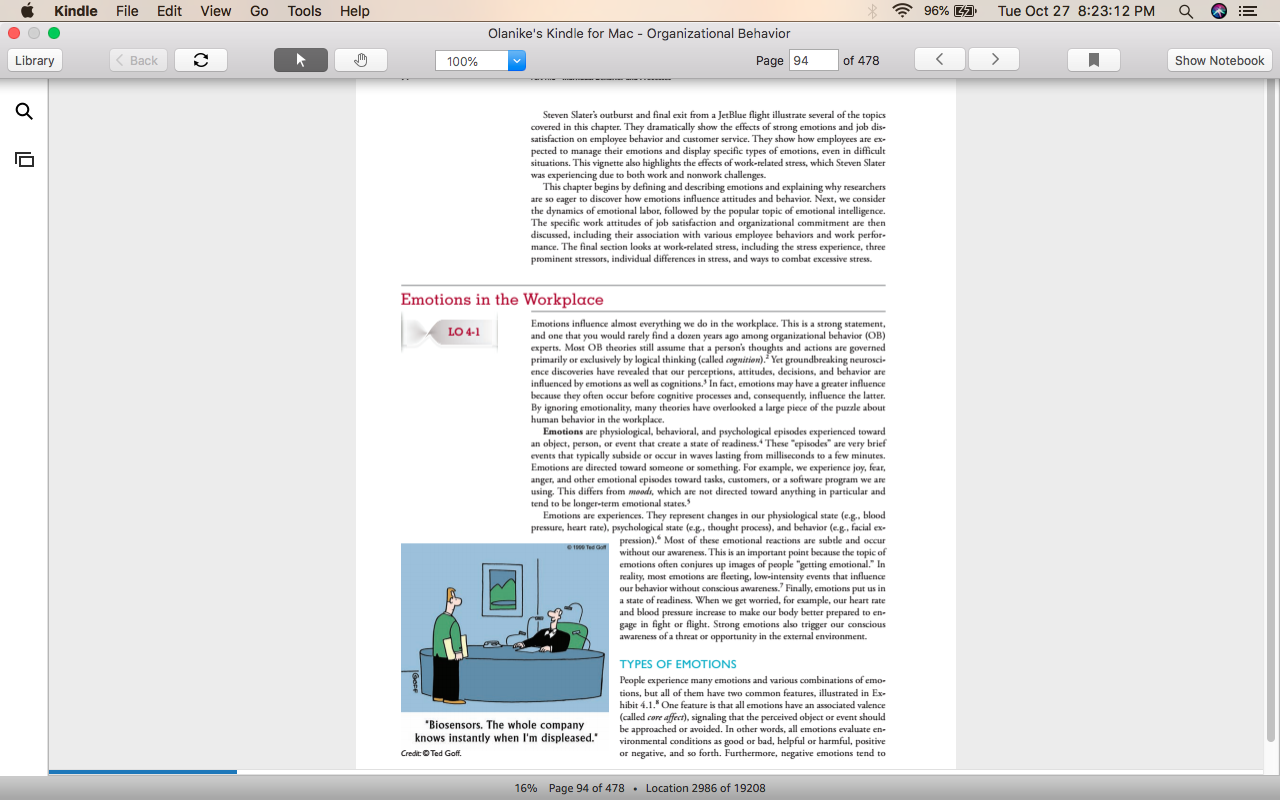Screen dimensions: 1280x800
Task: Open Siri from the menu bar
Action: (x=1218, y=11)
